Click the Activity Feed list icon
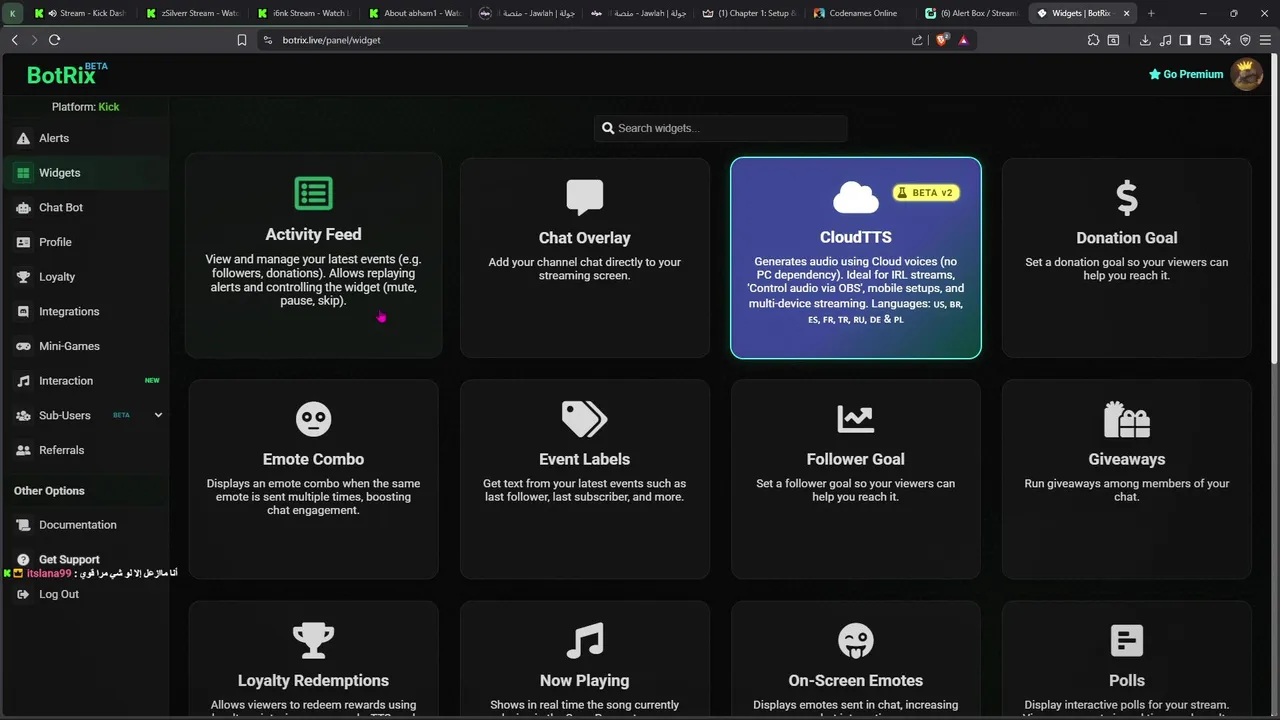The width and height of the screenshot is (1280, 720). point(313,194)
